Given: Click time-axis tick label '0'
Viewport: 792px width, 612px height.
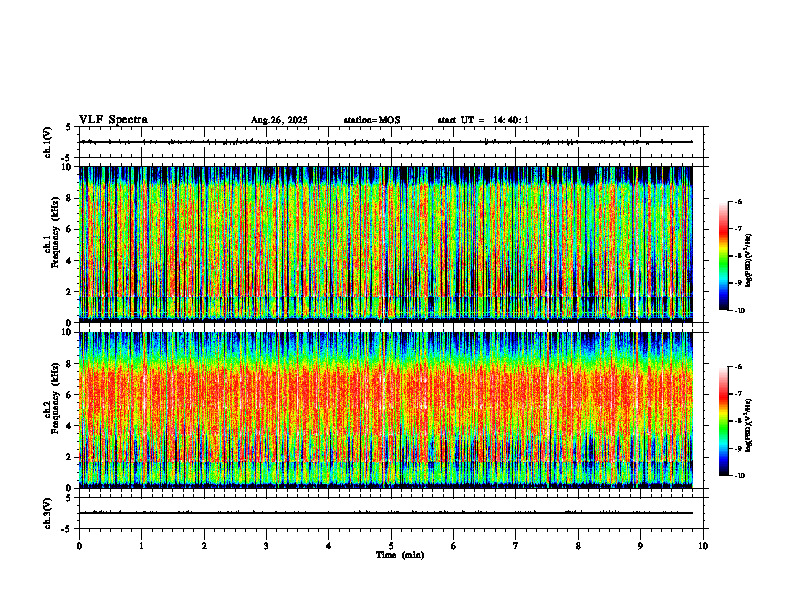Looking at the screenshot, I should [79, 546].
